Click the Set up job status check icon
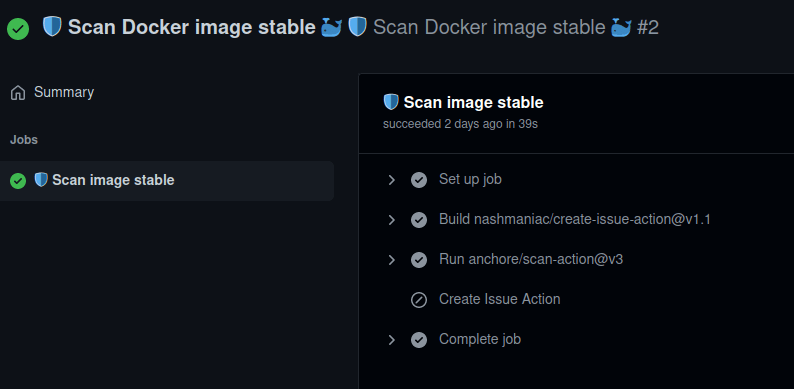 (419, 180)
